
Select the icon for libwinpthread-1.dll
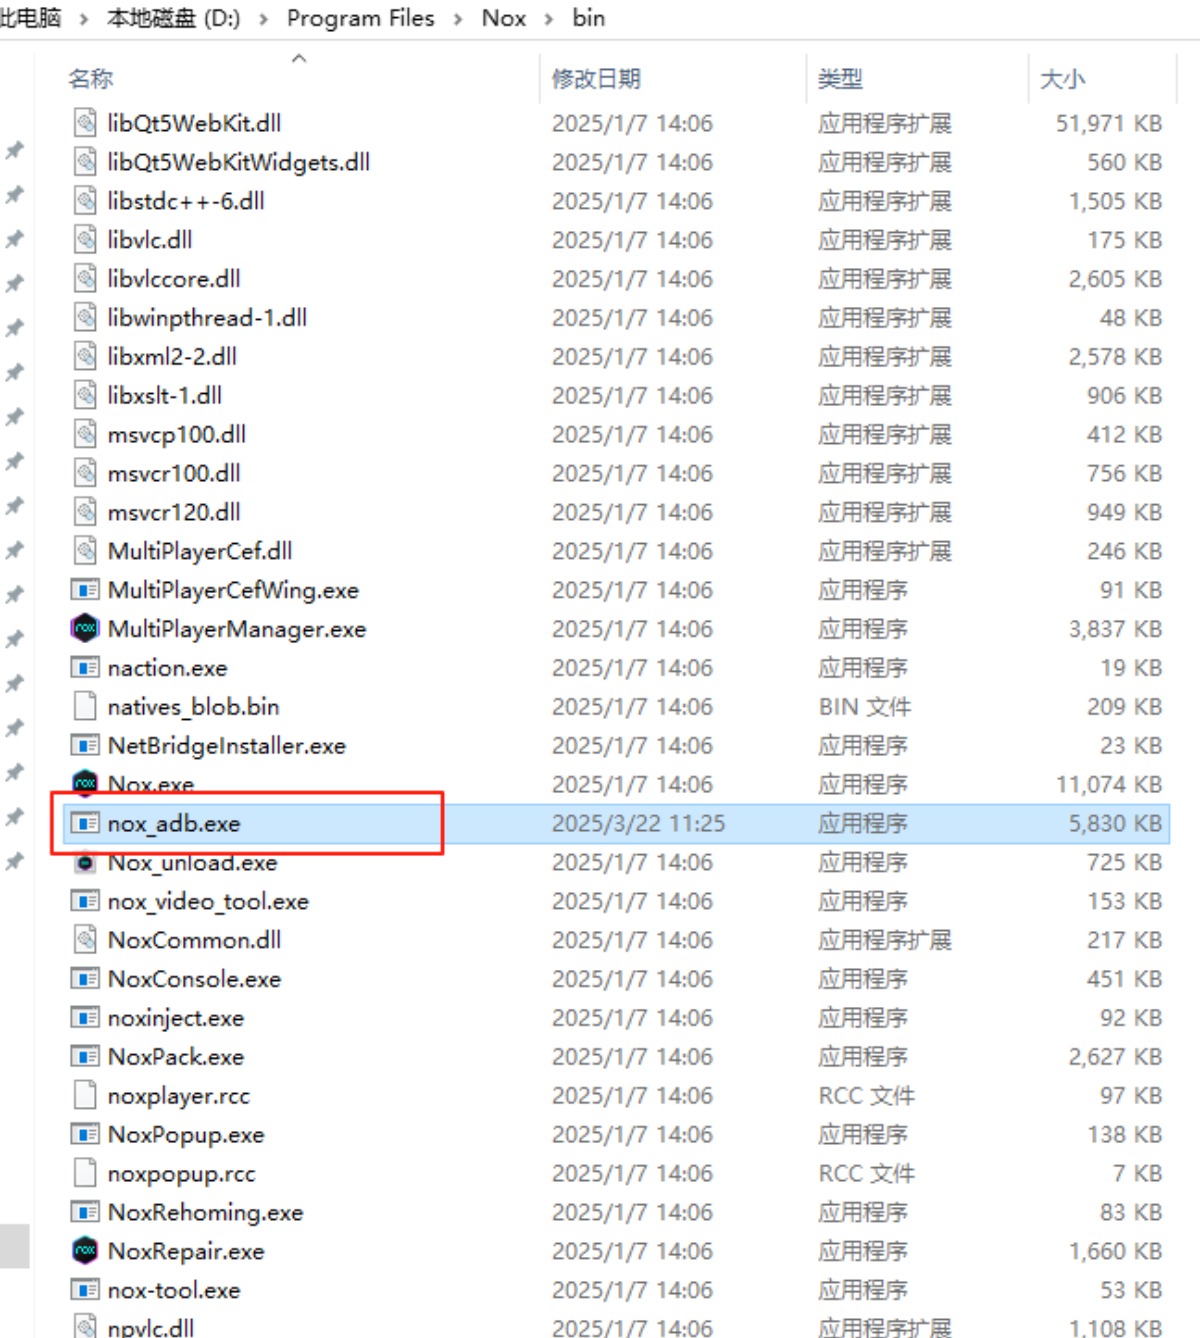(x=86, y=318)
